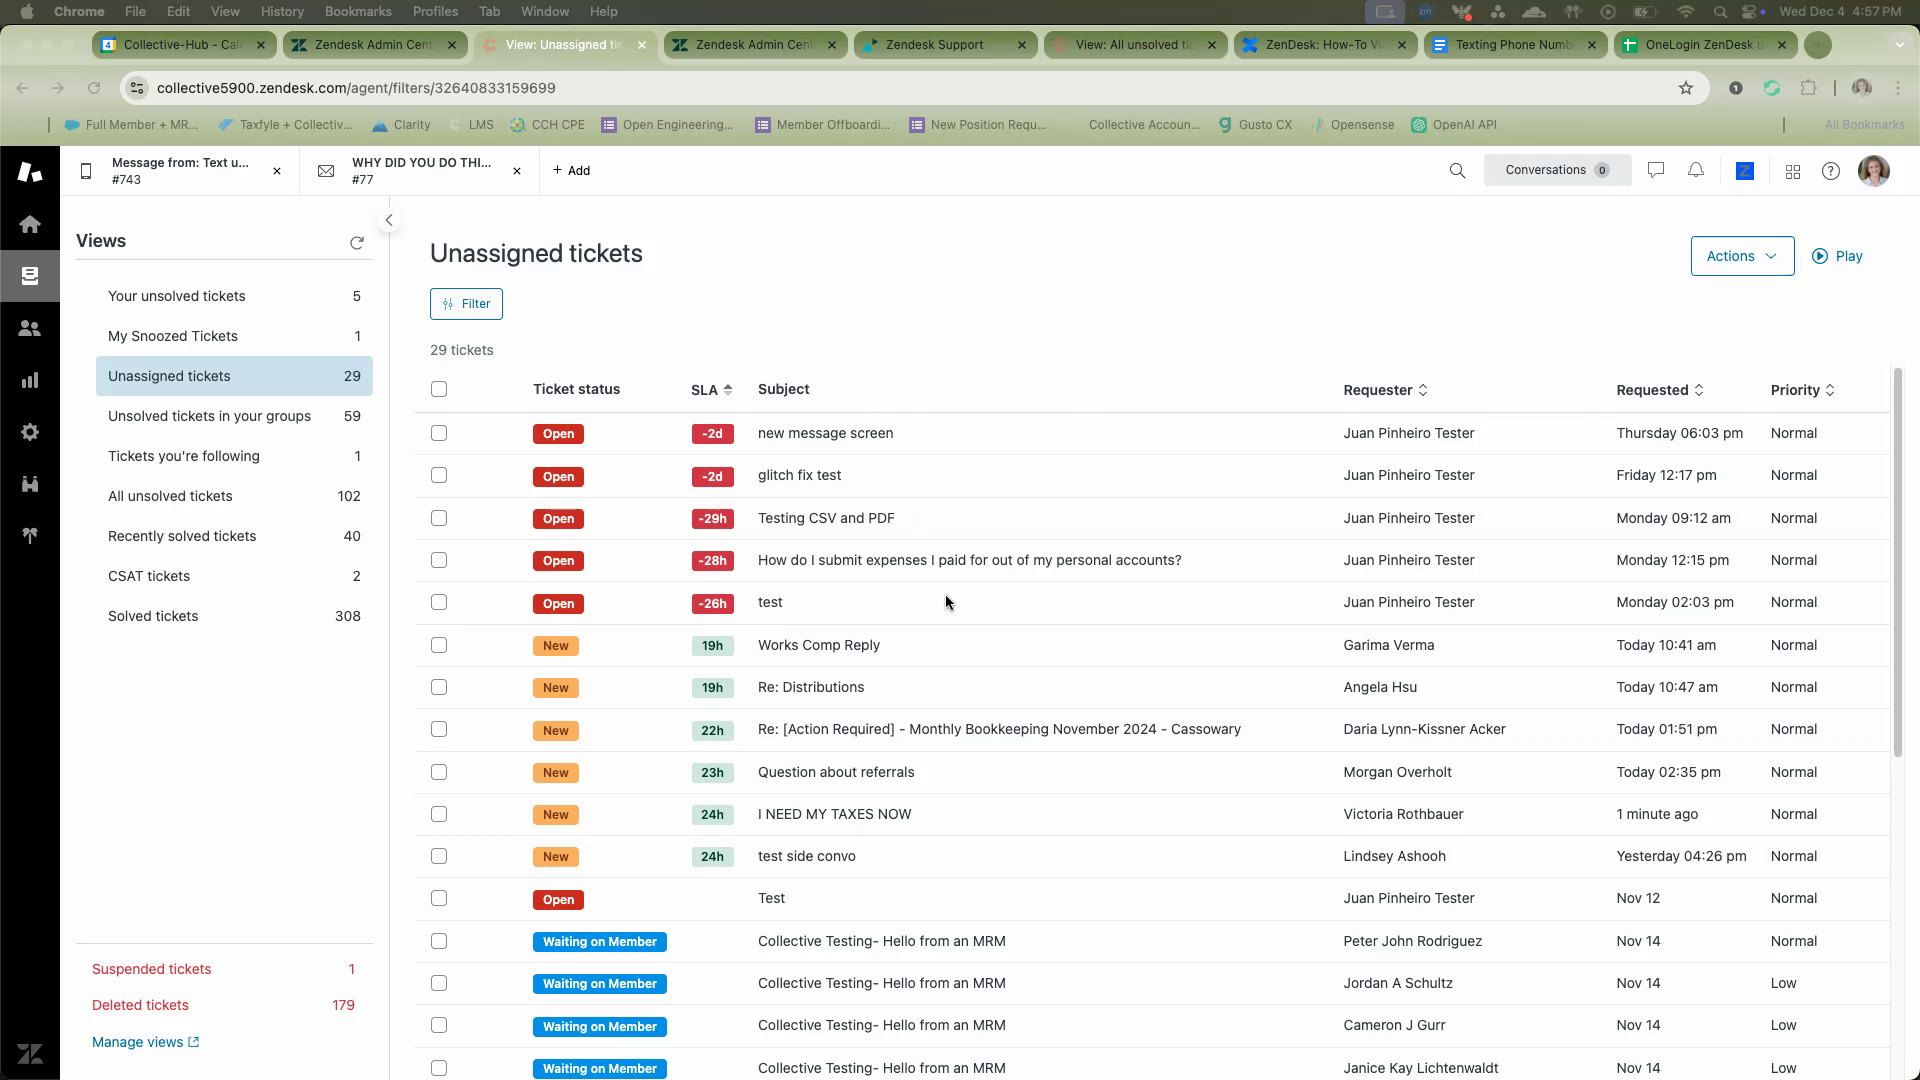The width and height of the screenshot is (1920, 1080).
Task: Refresh the Views list
Action: click(357, 243)
